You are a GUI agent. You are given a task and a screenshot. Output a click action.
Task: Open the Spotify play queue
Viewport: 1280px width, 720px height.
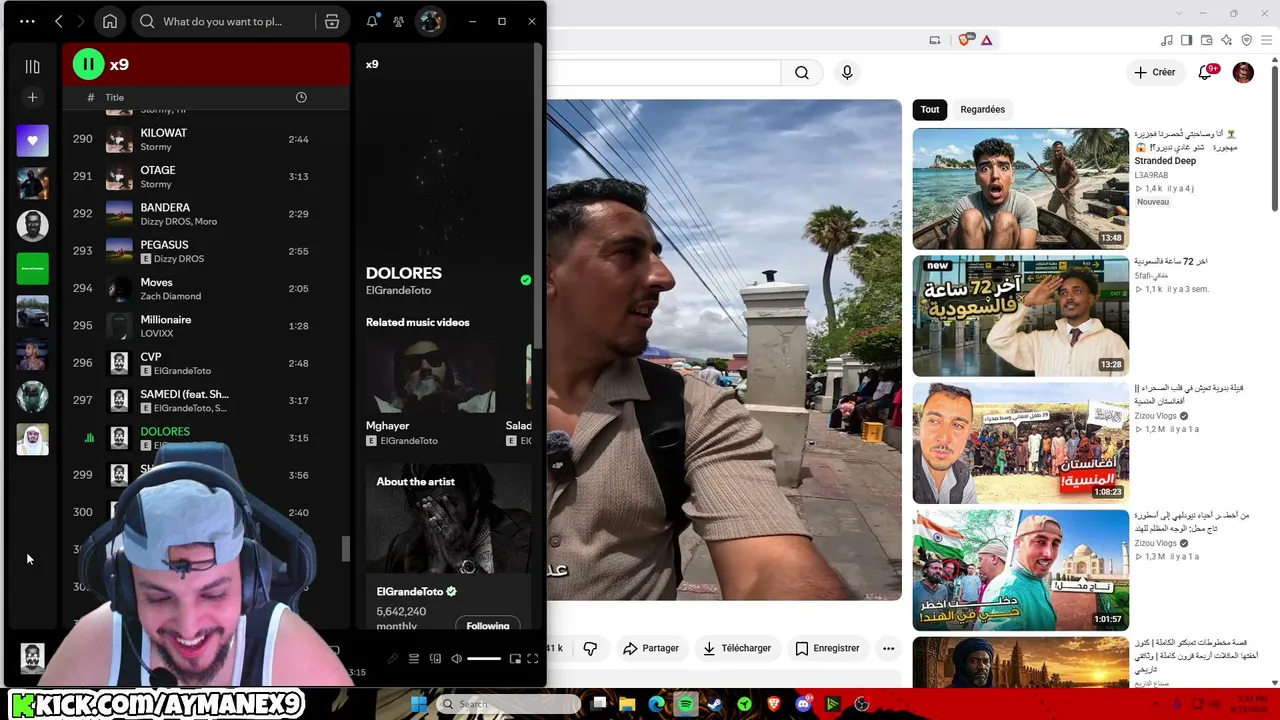414,659
